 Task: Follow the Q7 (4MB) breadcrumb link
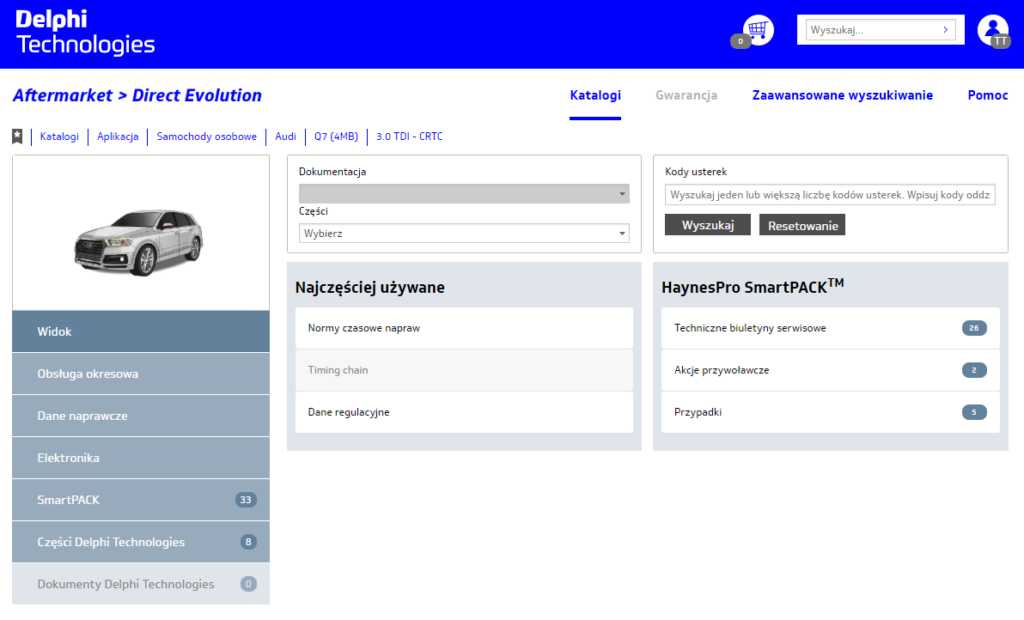coord(336,137)
